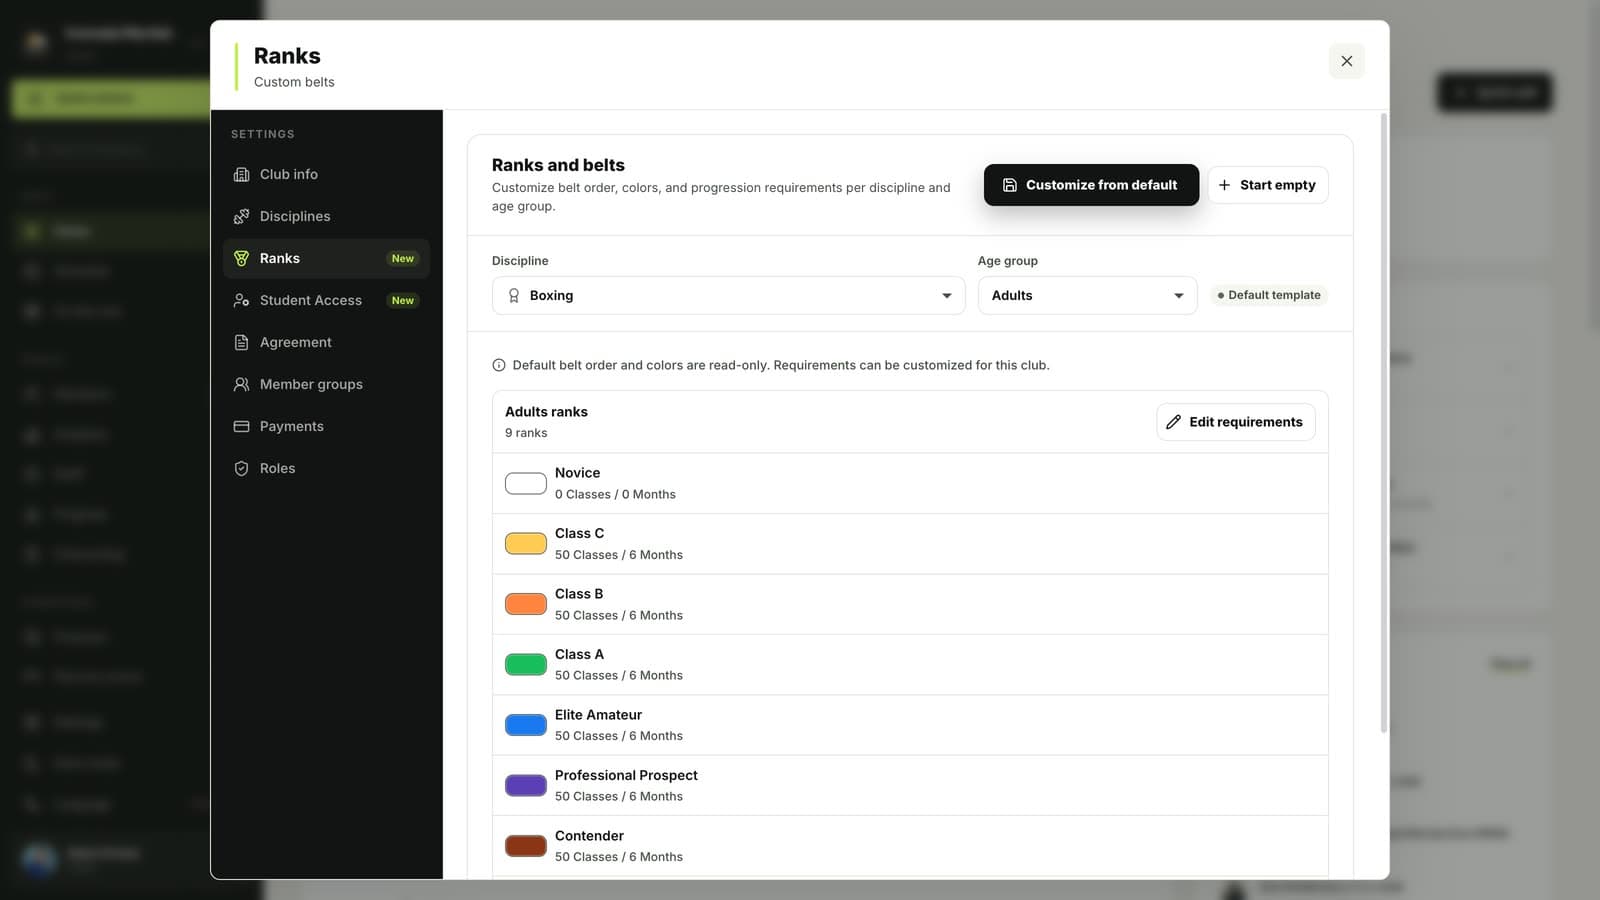Open Member groups settings
Image resolution: width=1600 pixels, height=900 pixels.
326,384
